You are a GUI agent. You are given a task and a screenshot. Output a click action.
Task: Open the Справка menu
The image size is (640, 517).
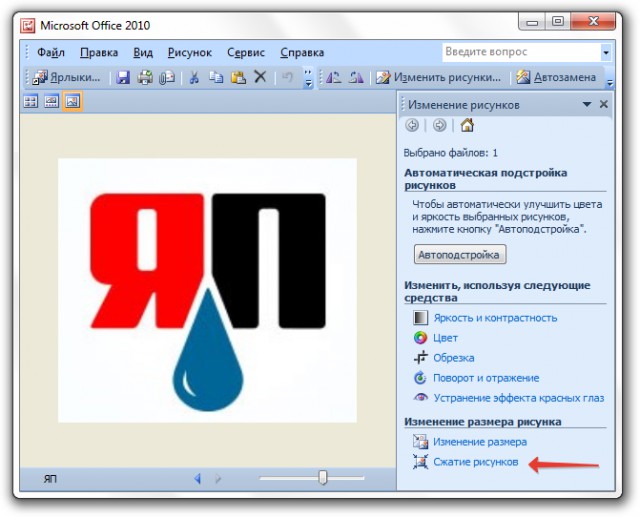click(302, 53)
